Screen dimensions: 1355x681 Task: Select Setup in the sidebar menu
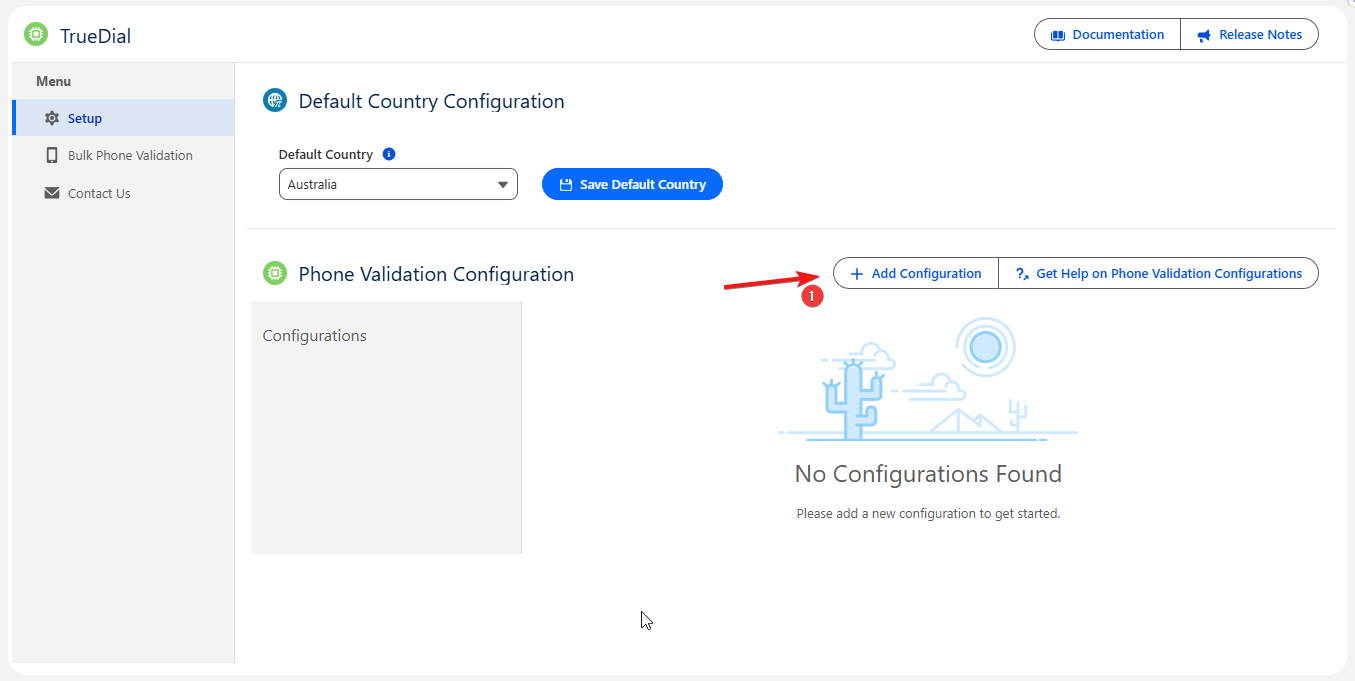[x=85, y=117]
